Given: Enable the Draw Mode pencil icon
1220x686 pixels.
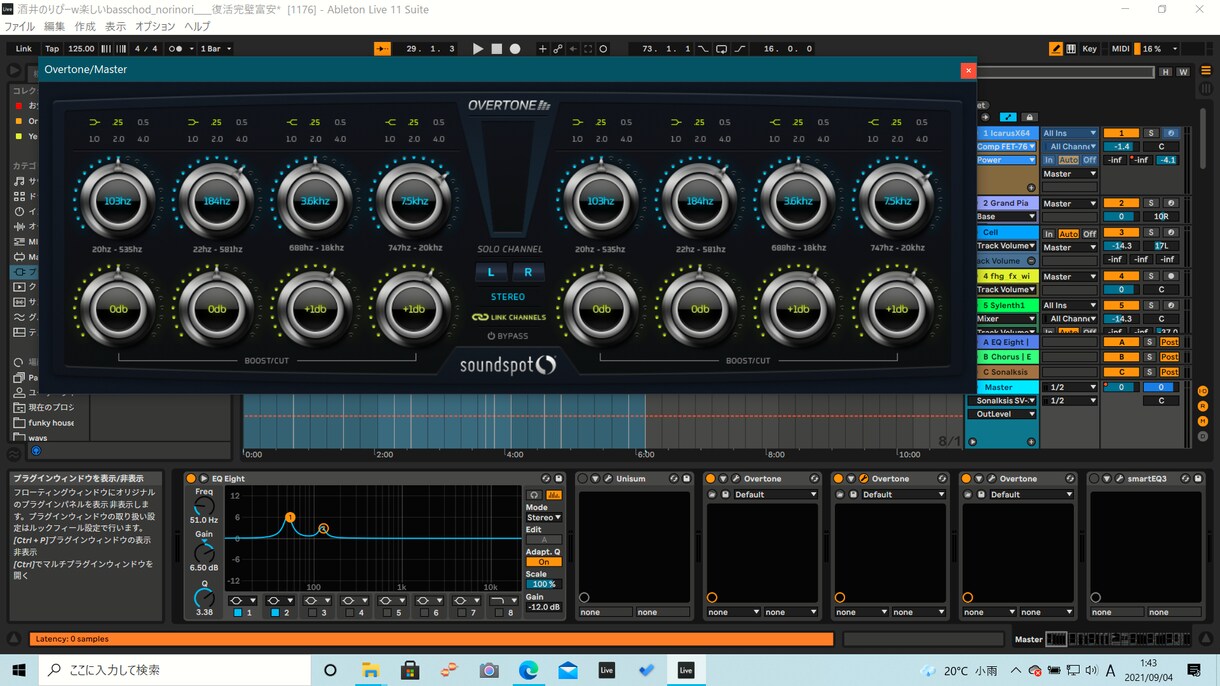Looking at the screenshot, I should (x=1056, y=49).
